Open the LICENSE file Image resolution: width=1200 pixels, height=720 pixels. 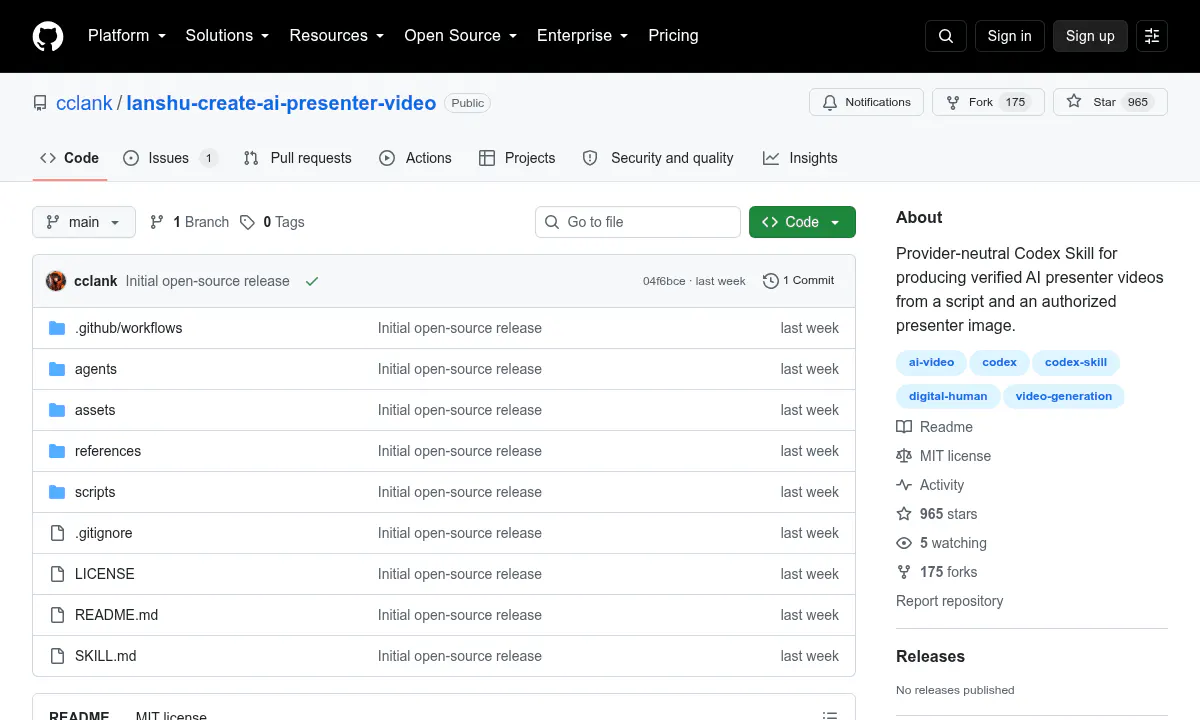105,574
